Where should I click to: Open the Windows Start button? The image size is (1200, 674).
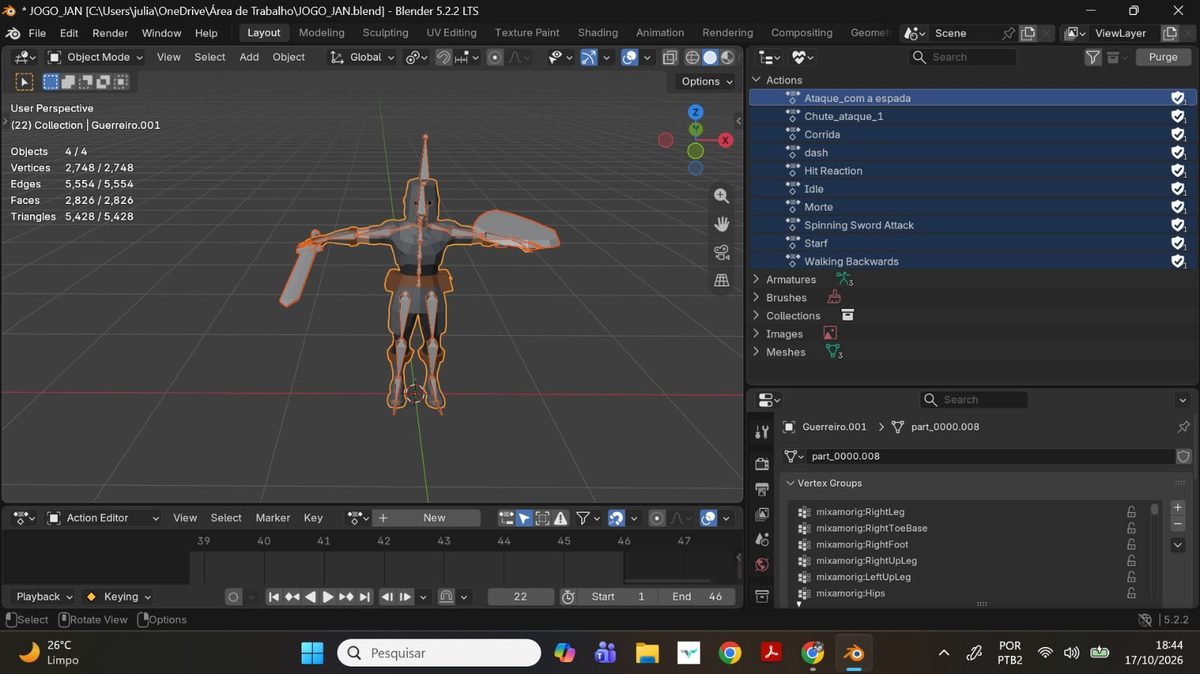[312, 653]
